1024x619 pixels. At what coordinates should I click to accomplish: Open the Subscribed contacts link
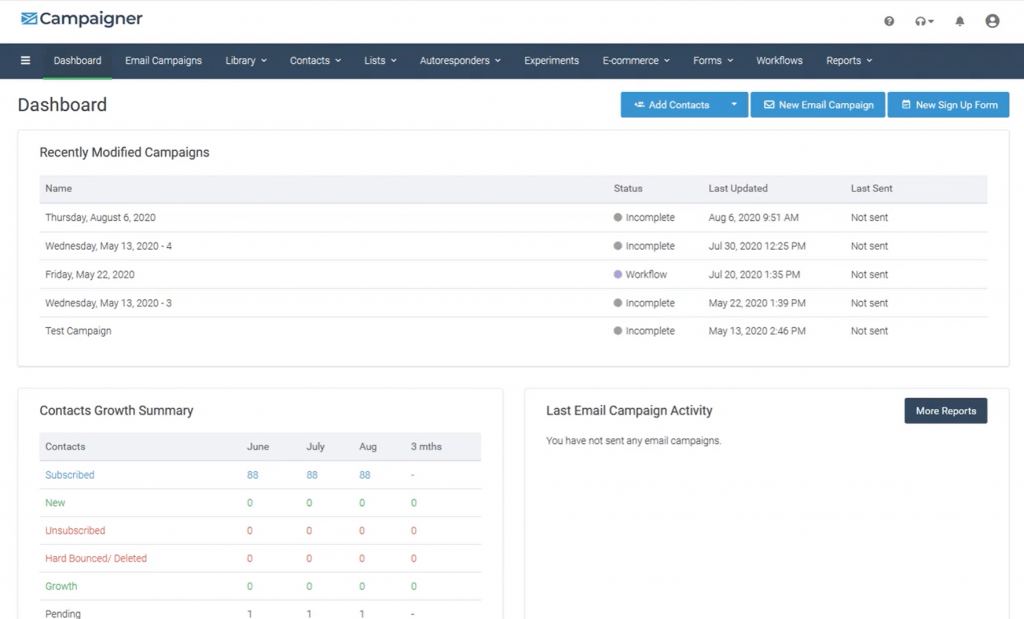(70, 475)
